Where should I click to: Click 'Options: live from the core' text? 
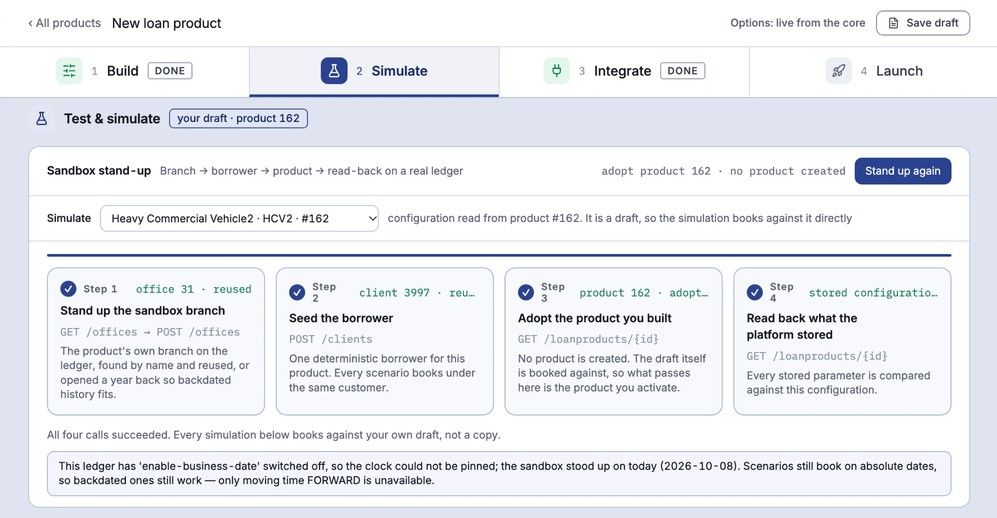pyautogui.click(x=797, y=23)
